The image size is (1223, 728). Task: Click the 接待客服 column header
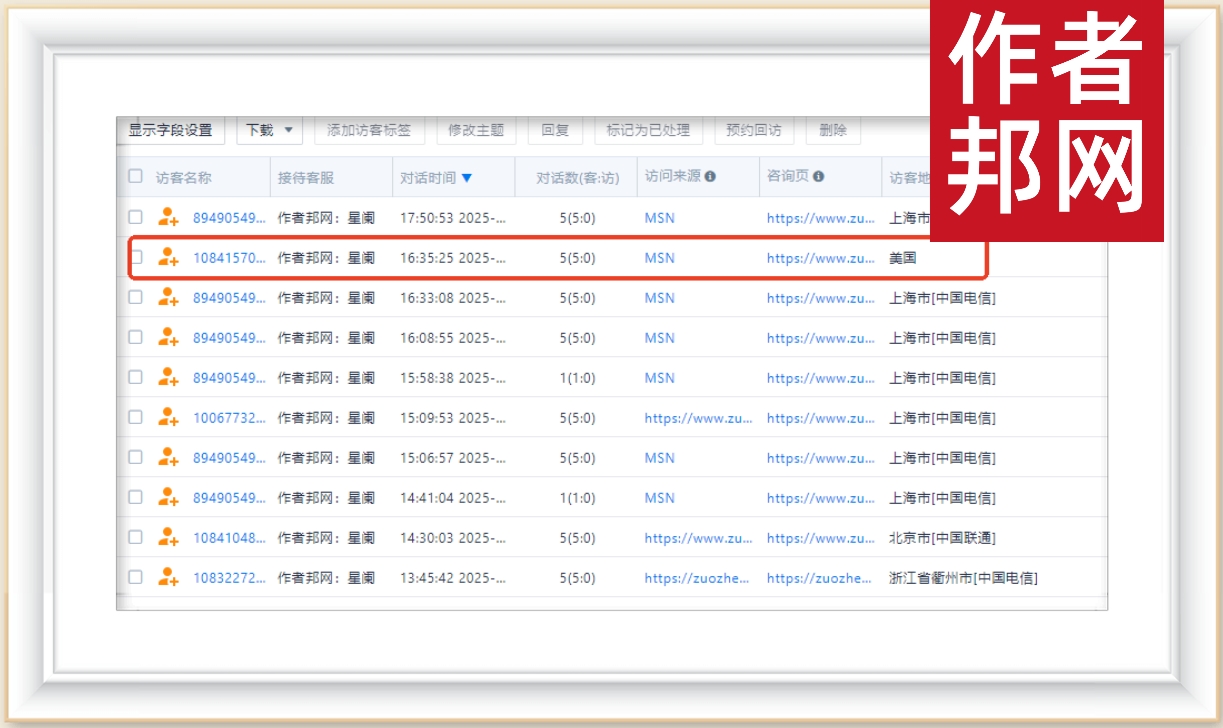(306, 178)
